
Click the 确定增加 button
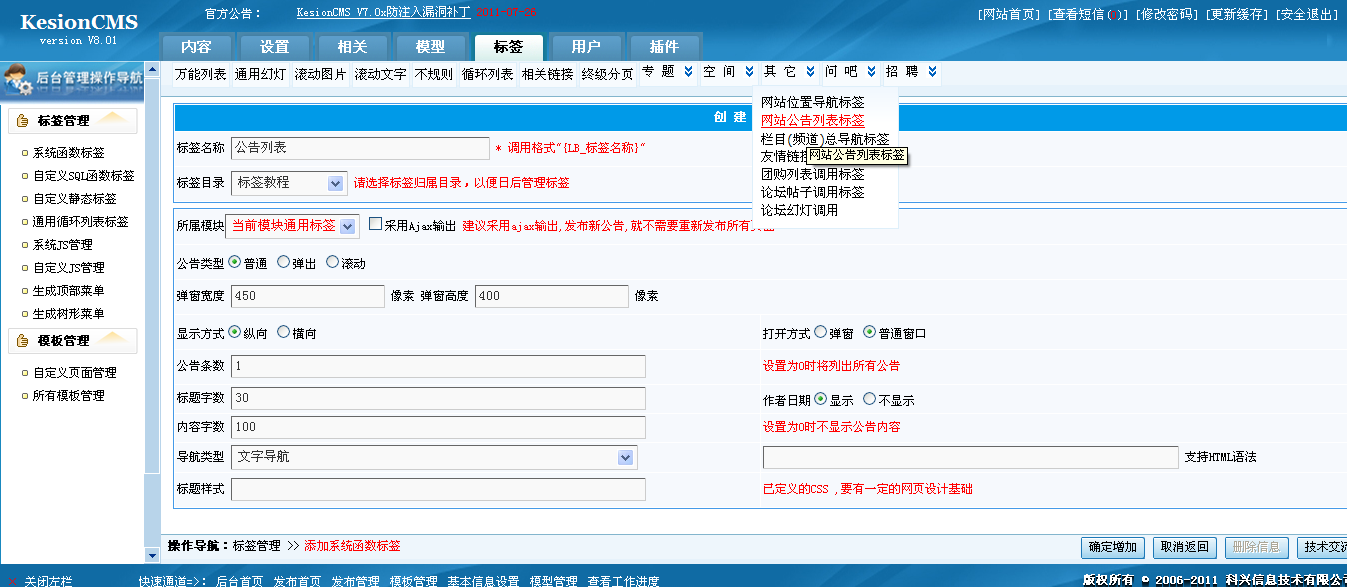click(1111, 548)
